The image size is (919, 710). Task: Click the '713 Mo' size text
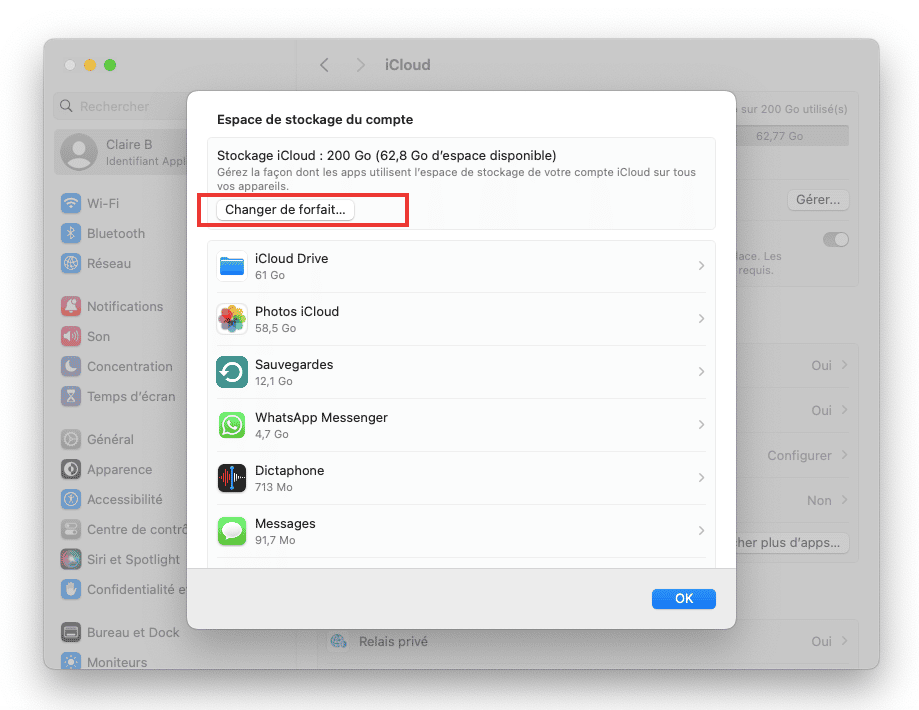(x=274, y=487)
